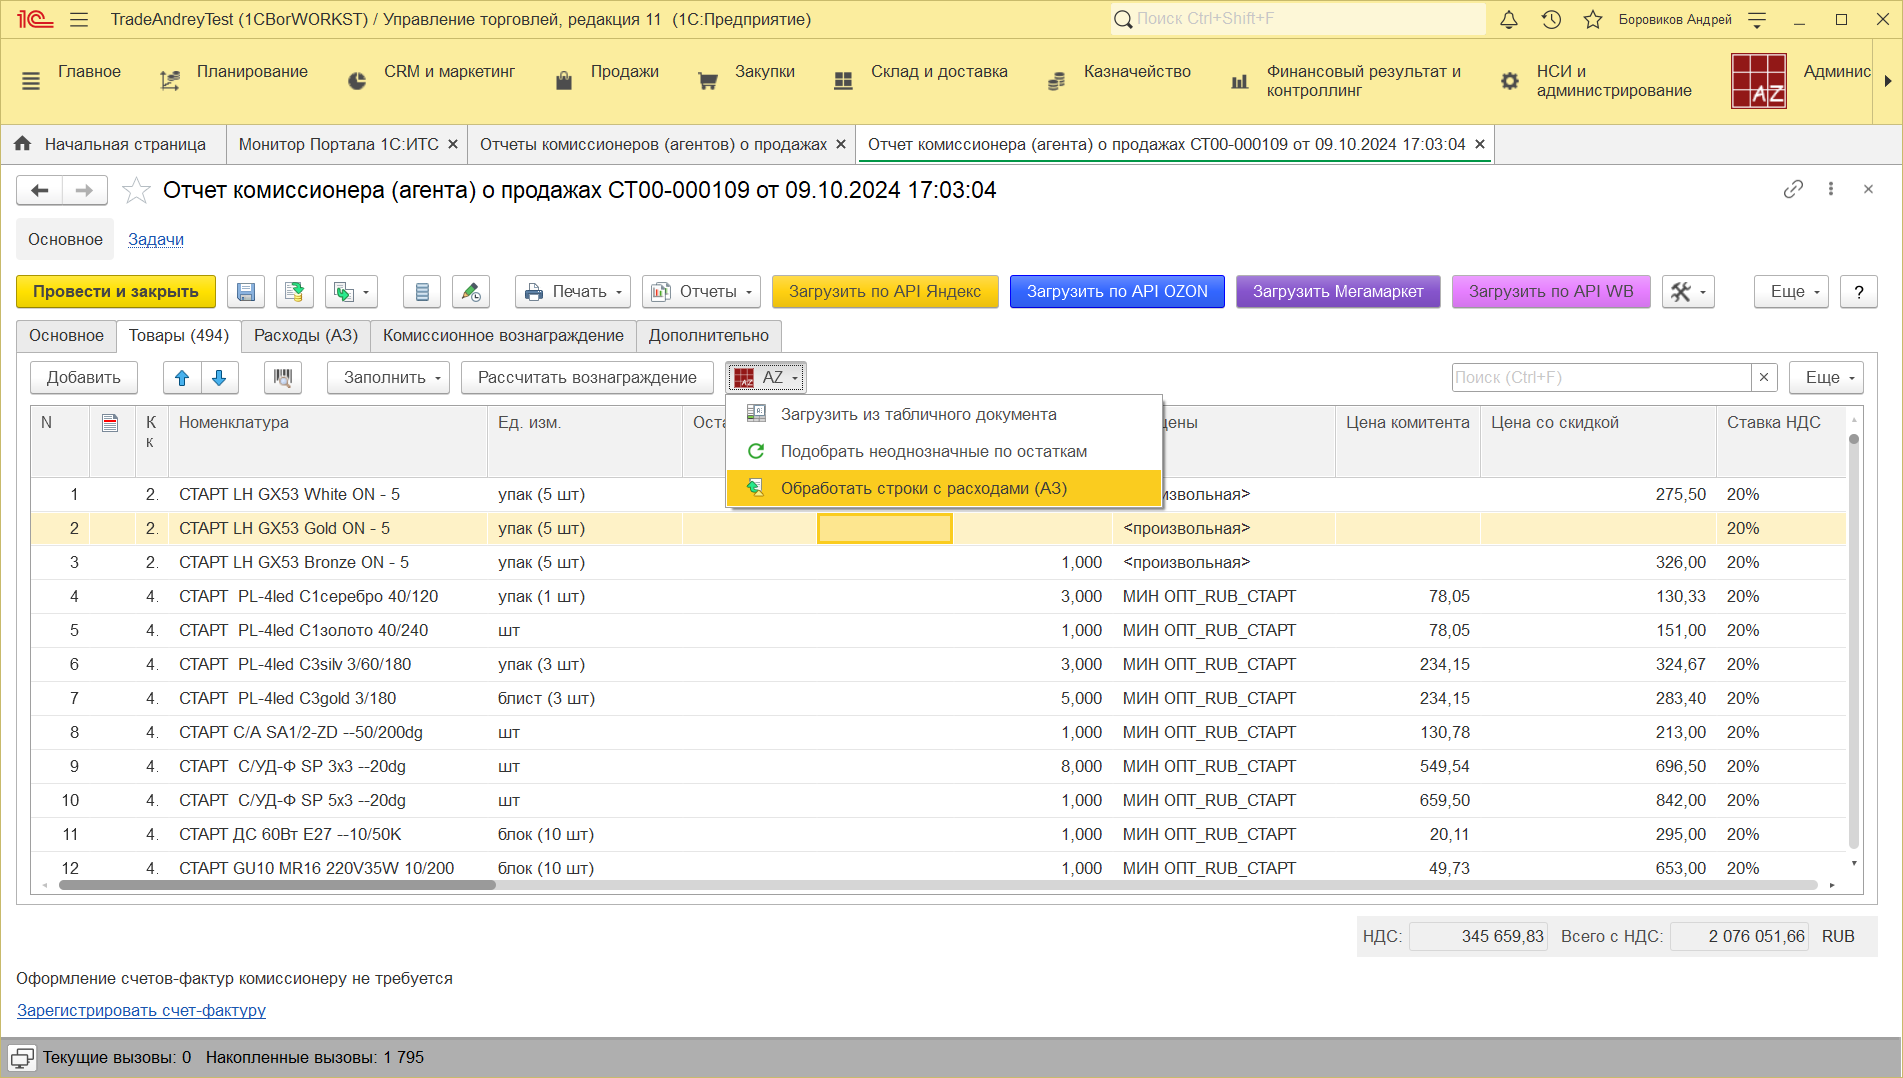Select Обработать строки с расходами (АЗ)
Image resolution: width=1903 pixels, height=1078 pixels.
tap(923, 489)
